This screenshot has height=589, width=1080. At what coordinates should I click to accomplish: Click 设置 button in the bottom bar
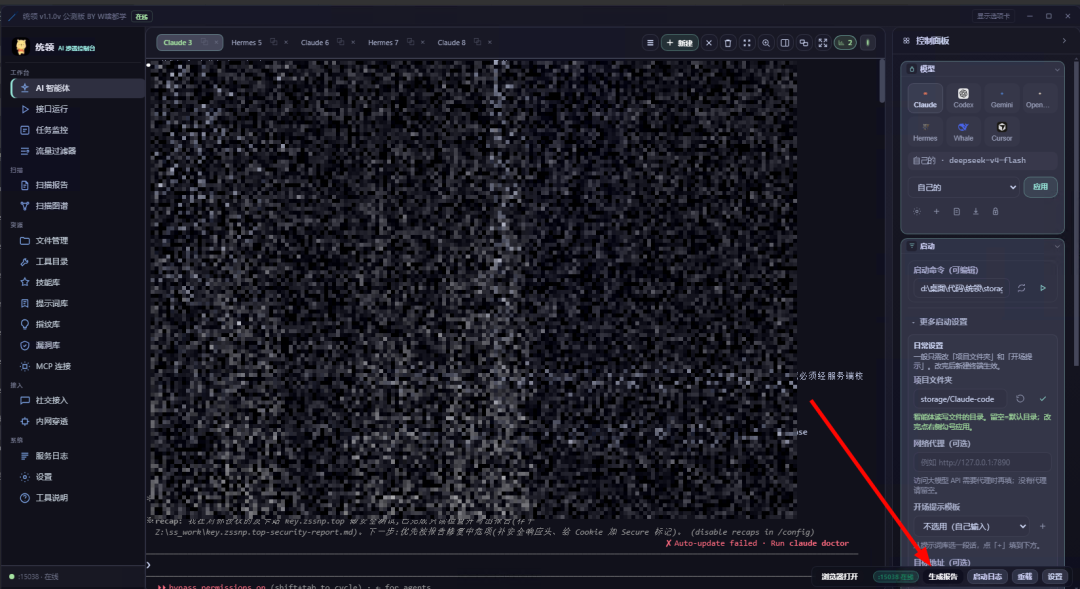tap(1055, 577)
